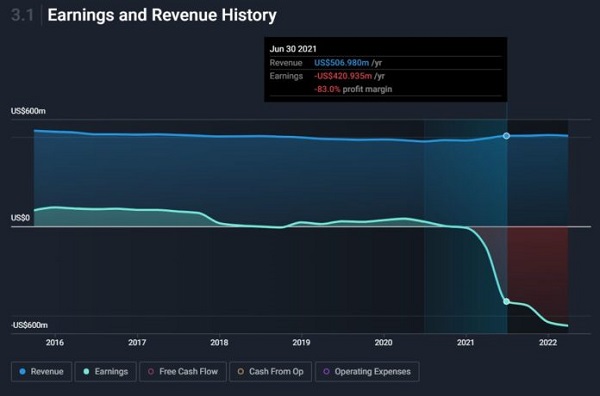Click the -83.0% profit margin text
The image size is (600, 396).
[353, 89]
